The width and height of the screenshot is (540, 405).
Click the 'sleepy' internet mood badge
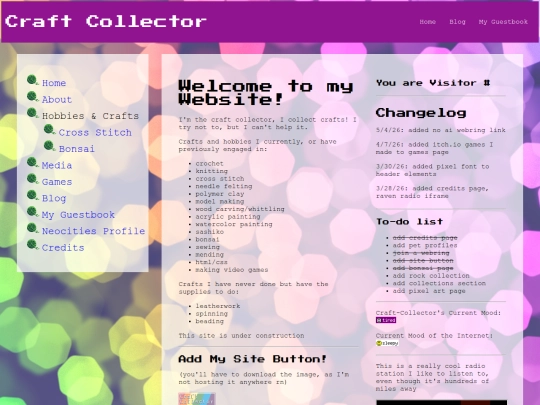387,343
